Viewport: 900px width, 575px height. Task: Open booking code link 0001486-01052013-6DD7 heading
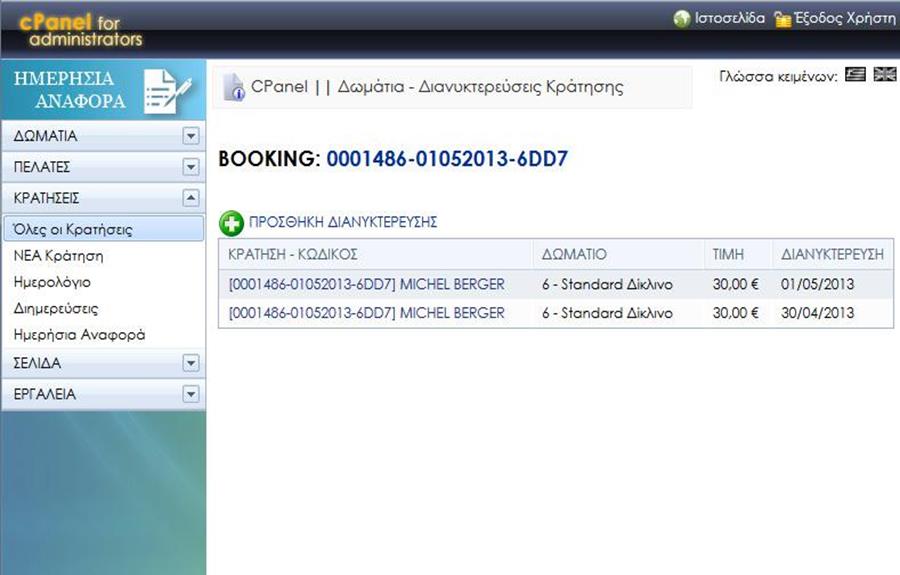(447, 159)
